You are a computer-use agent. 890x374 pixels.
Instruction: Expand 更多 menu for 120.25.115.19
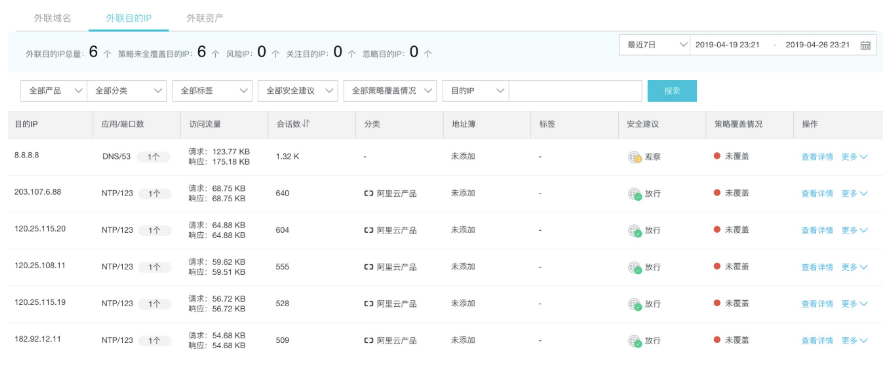click(854, 304)
